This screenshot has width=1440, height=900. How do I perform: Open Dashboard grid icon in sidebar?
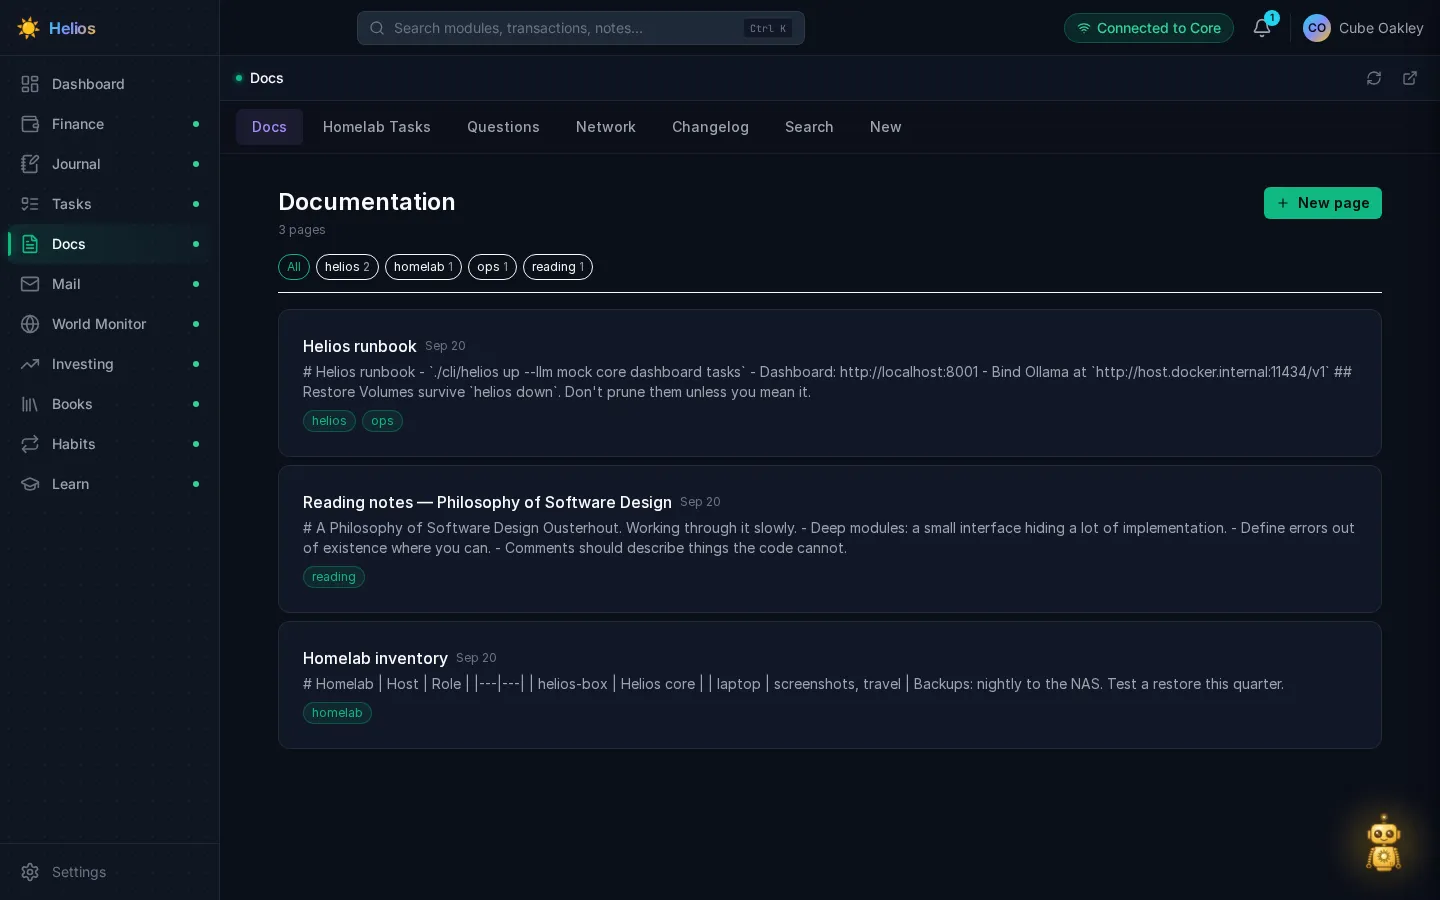[x=30, y=84]
